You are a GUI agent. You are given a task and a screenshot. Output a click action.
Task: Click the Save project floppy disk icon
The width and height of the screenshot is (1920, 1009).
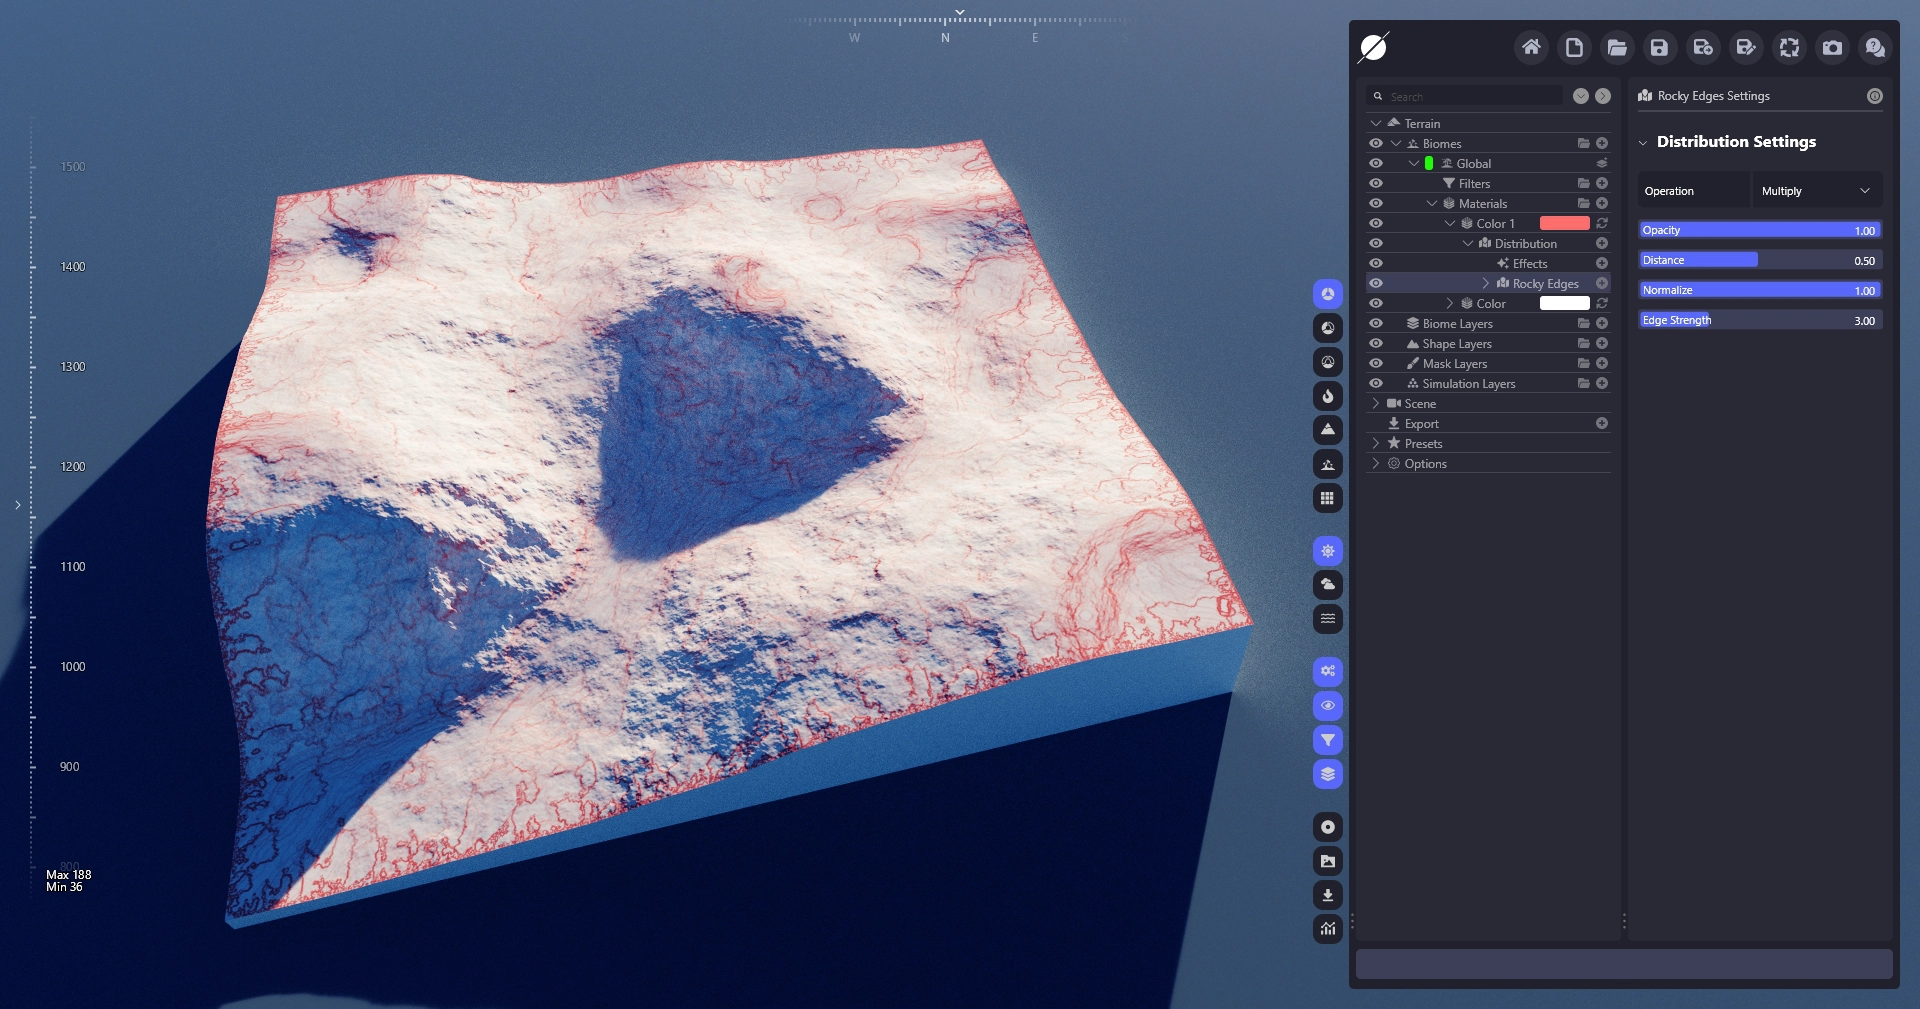(1659, 47)
